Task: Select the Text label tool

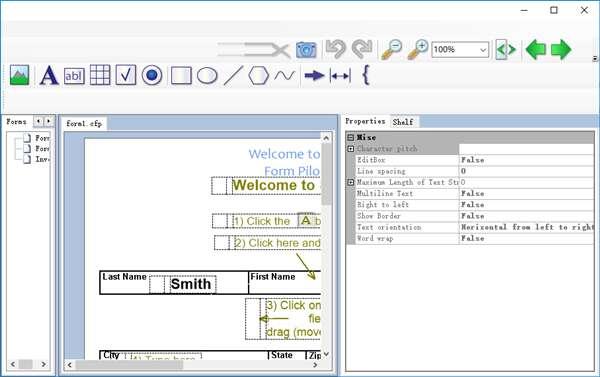Action: coord(49,75)
